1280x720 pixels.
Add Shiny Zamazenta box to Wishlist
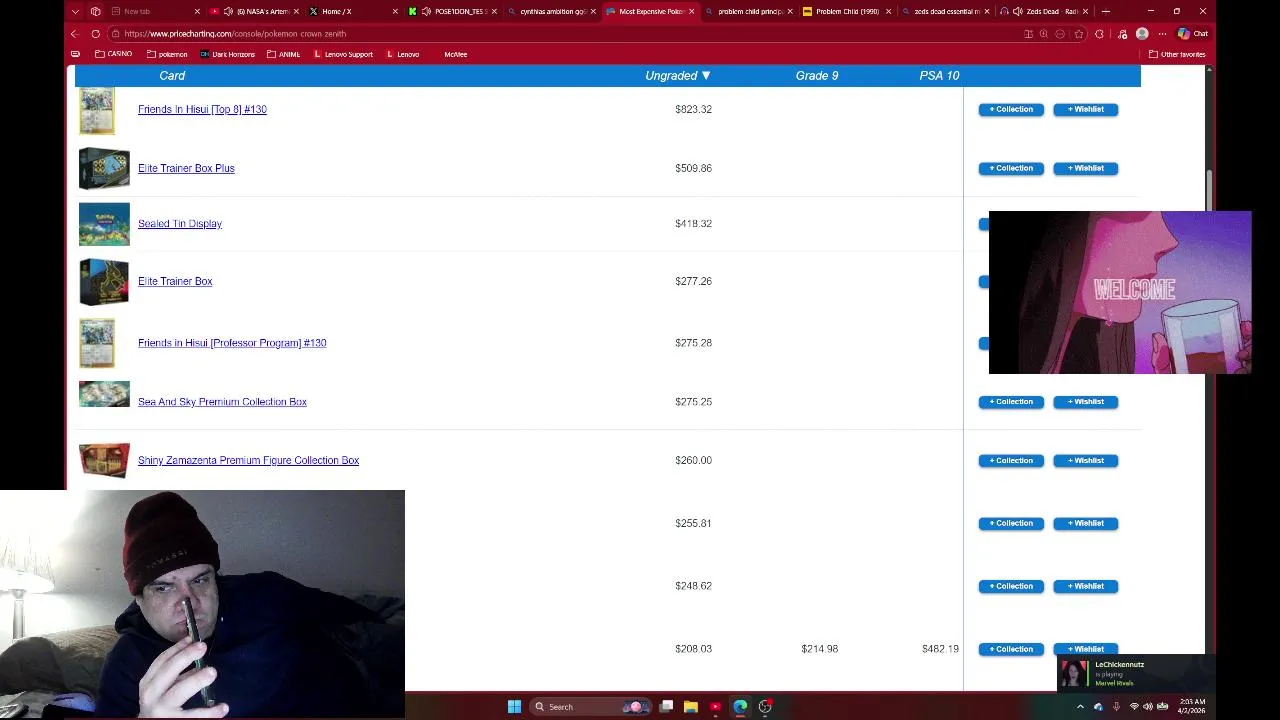[x=1086, y=461]
